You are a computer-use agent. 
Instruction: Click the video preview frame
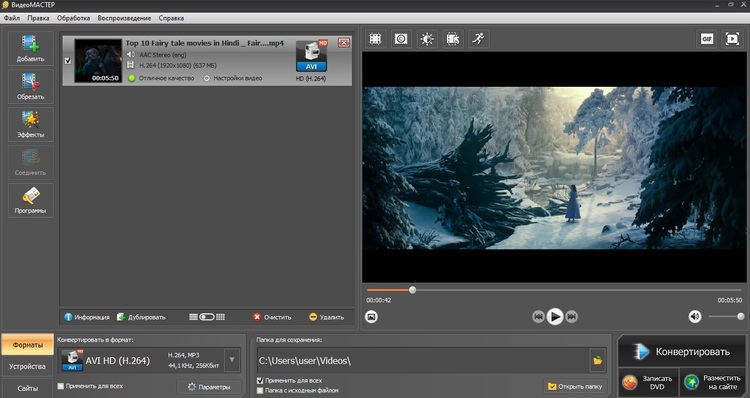tap(554, 167)
